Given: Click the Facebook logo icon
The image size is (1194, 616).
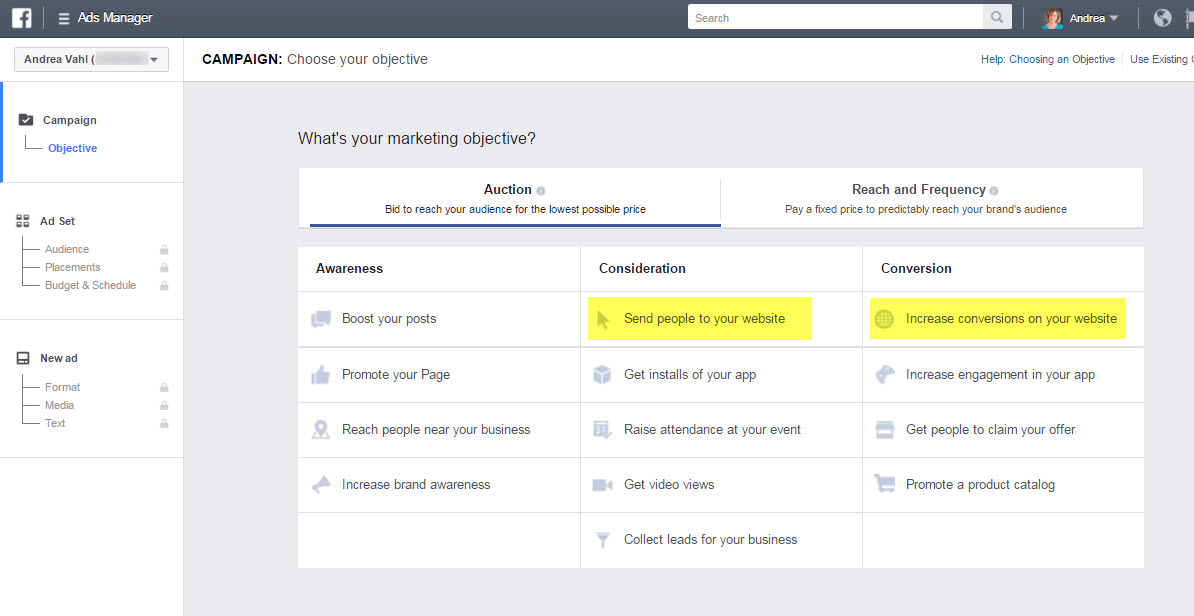Looking at the screenshot, I should (x=21, y=17).
